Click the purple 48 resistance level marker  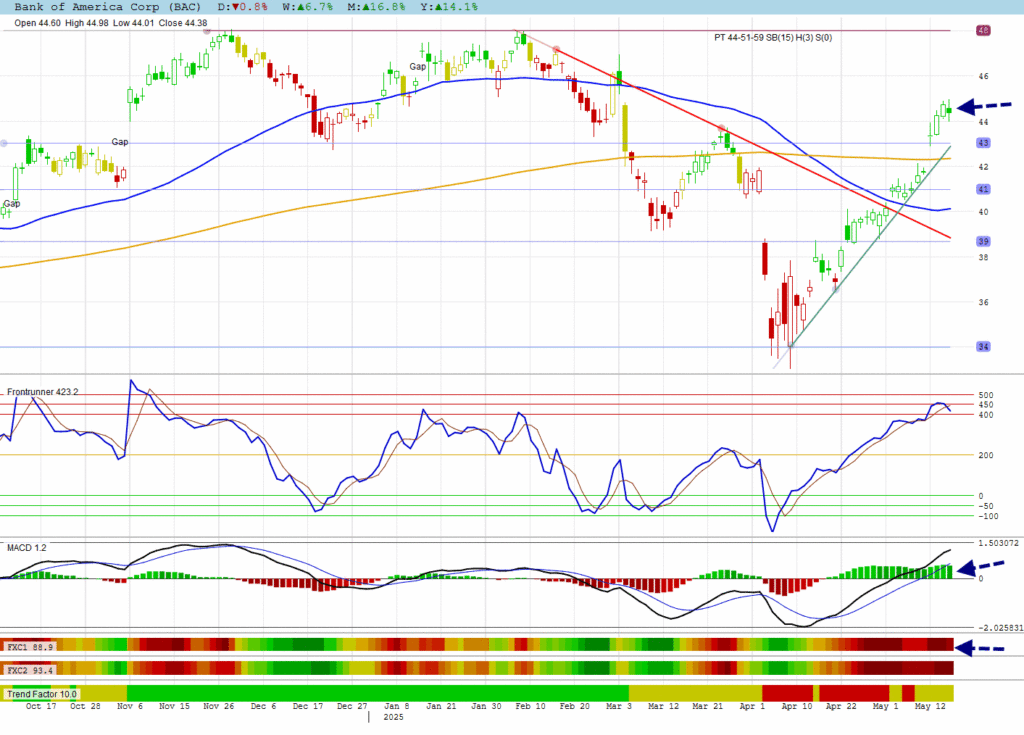(983, 30)
